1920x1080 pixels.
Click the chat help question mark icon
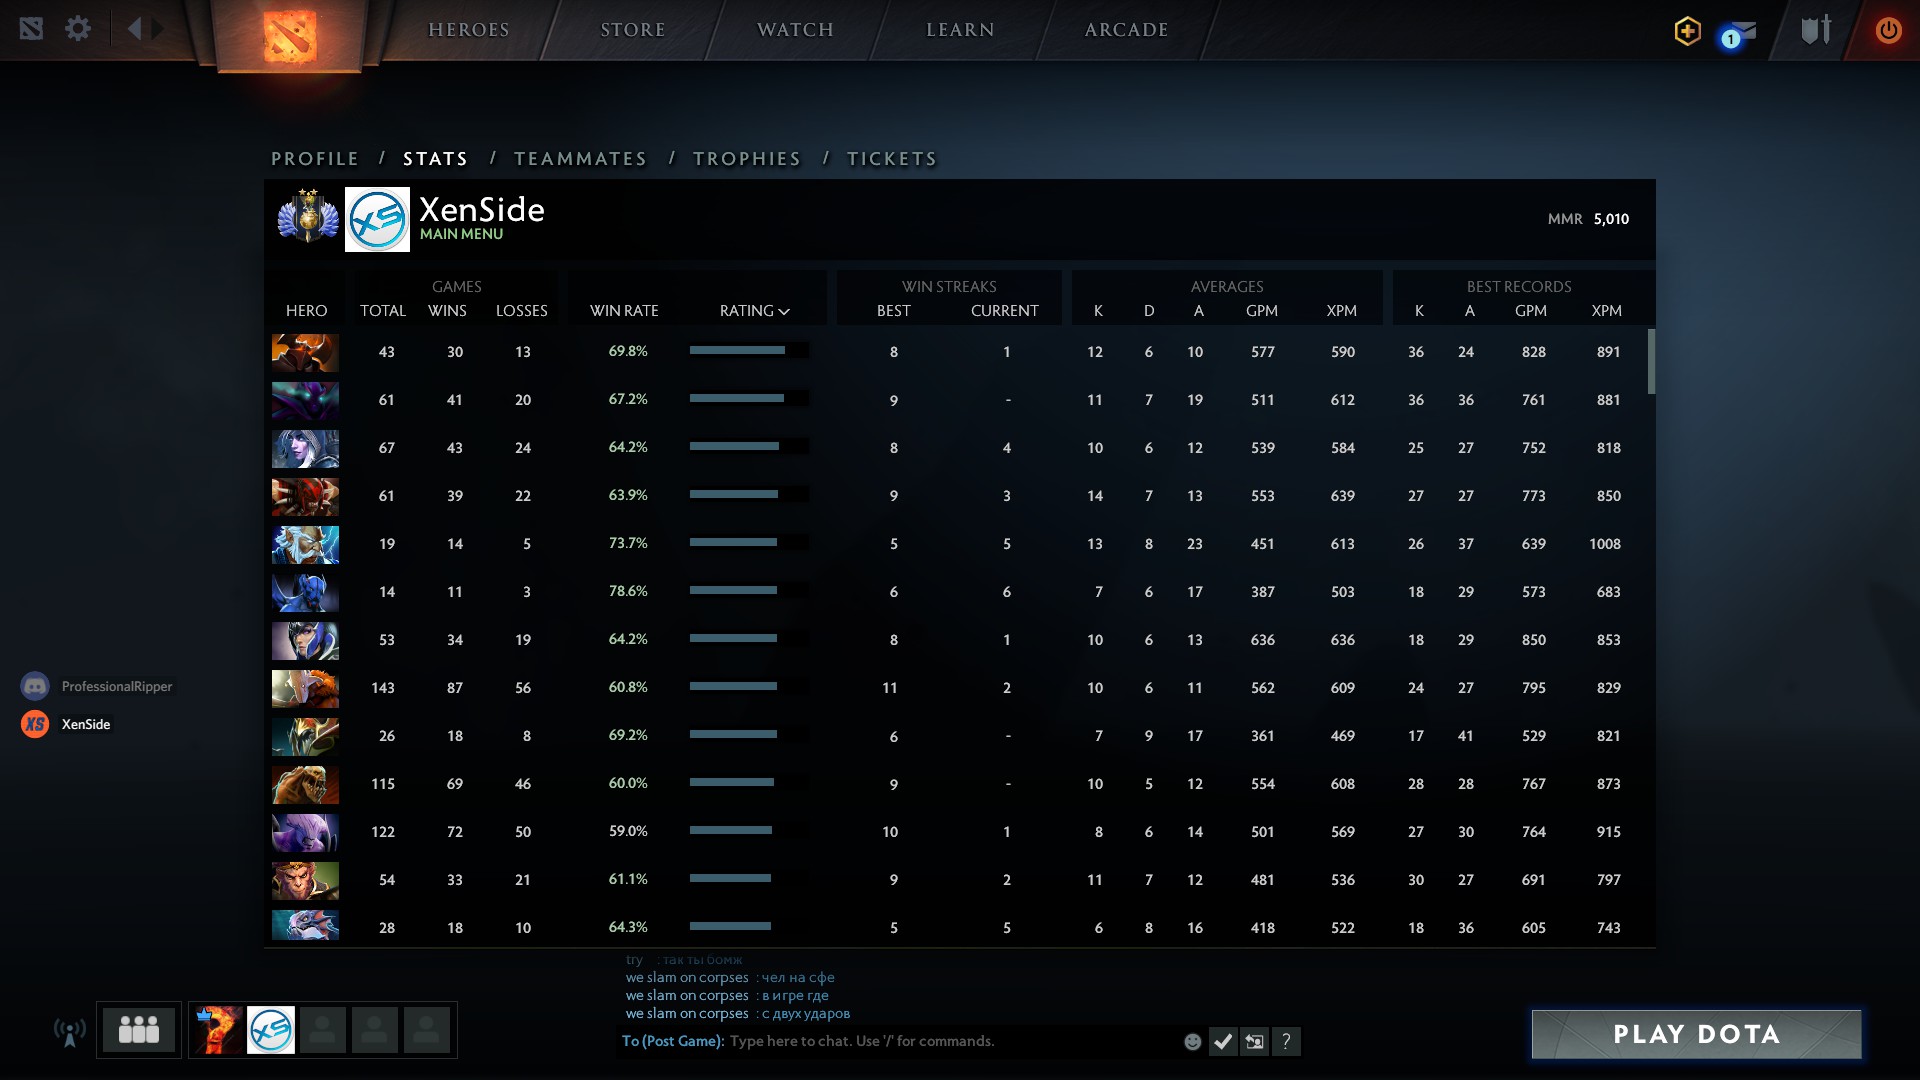1286,1042
